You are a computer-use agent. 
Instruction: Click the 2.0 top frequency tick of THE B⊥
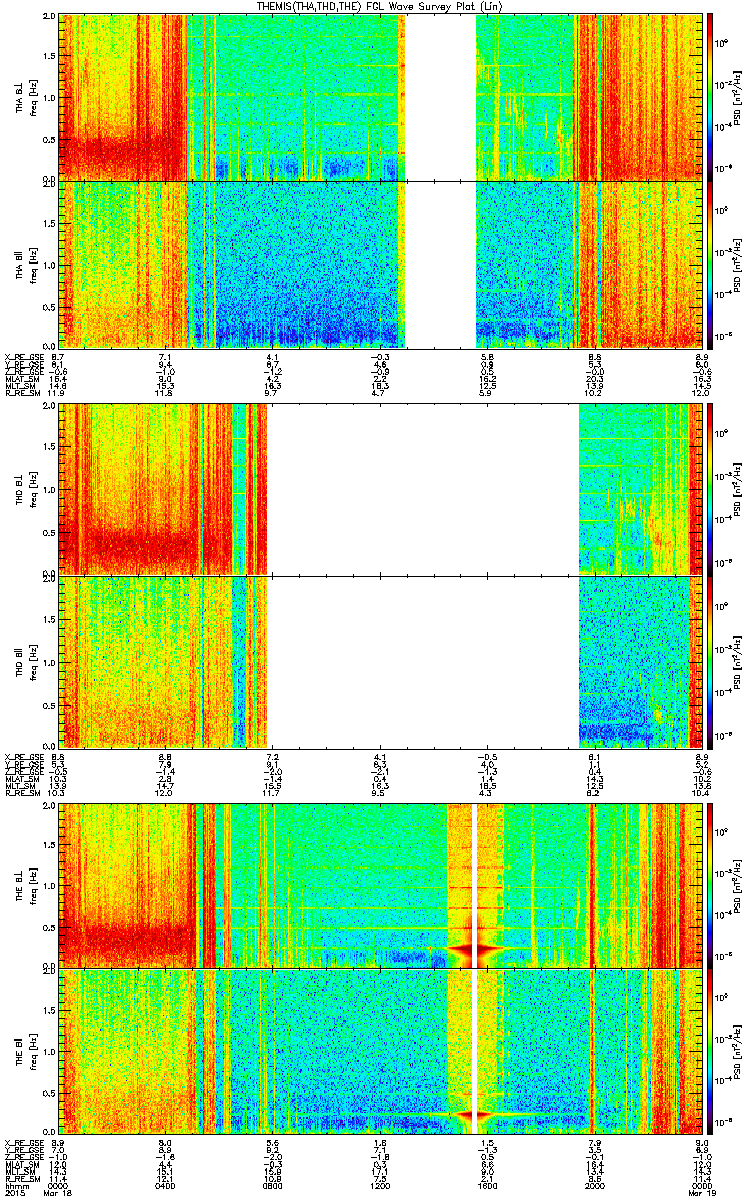(48, 808)
